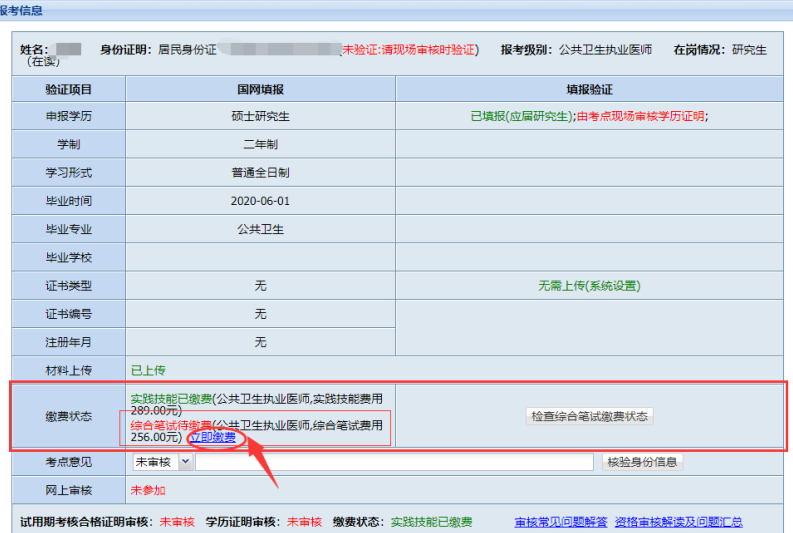
Task: Open the 未审核 dropdown for 考点意见
Action: tap(161, 462)
